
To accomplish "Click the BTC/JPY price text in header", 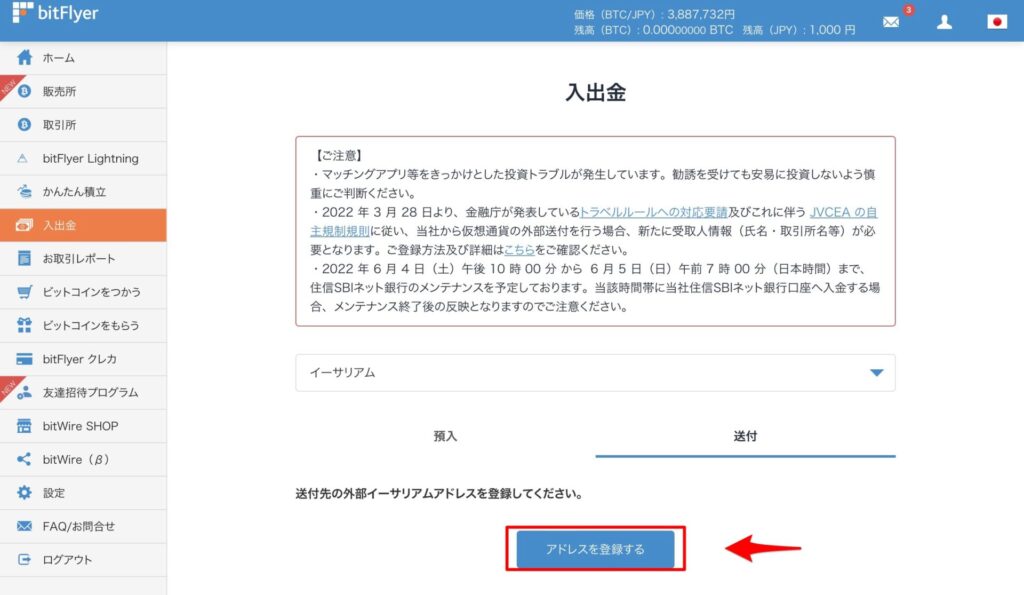I will [x=654, y=14].
